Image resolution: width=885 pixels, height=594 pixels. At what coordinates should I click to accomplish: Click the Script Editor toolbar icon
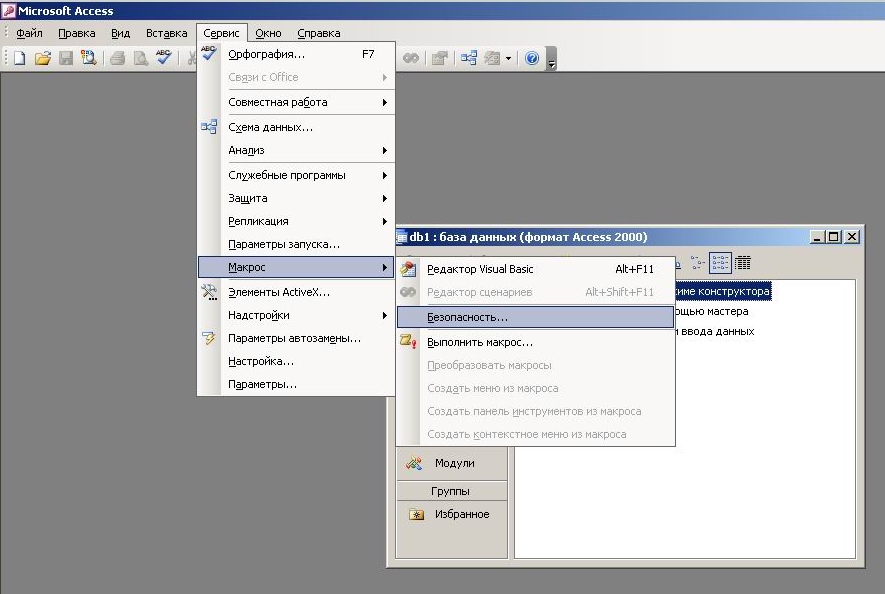pos(410,58)
